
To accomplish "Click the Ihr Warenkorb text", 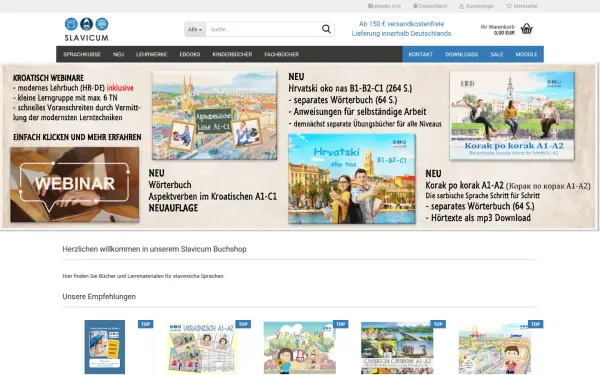I will 497,27.
